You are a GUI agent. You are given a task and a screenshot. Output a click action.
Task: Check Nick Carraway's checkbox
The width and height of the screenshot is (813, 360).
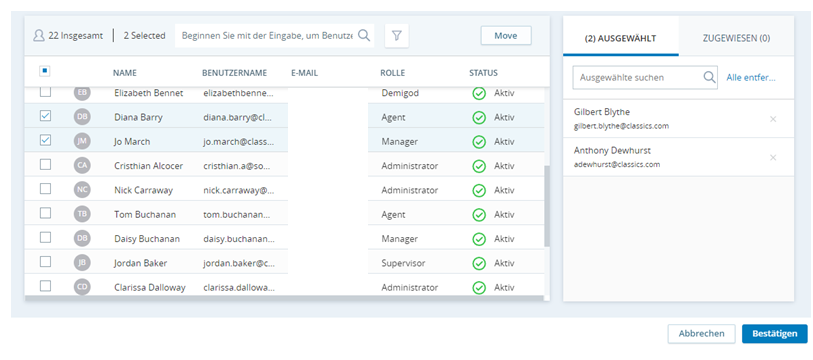coord(46,189)
